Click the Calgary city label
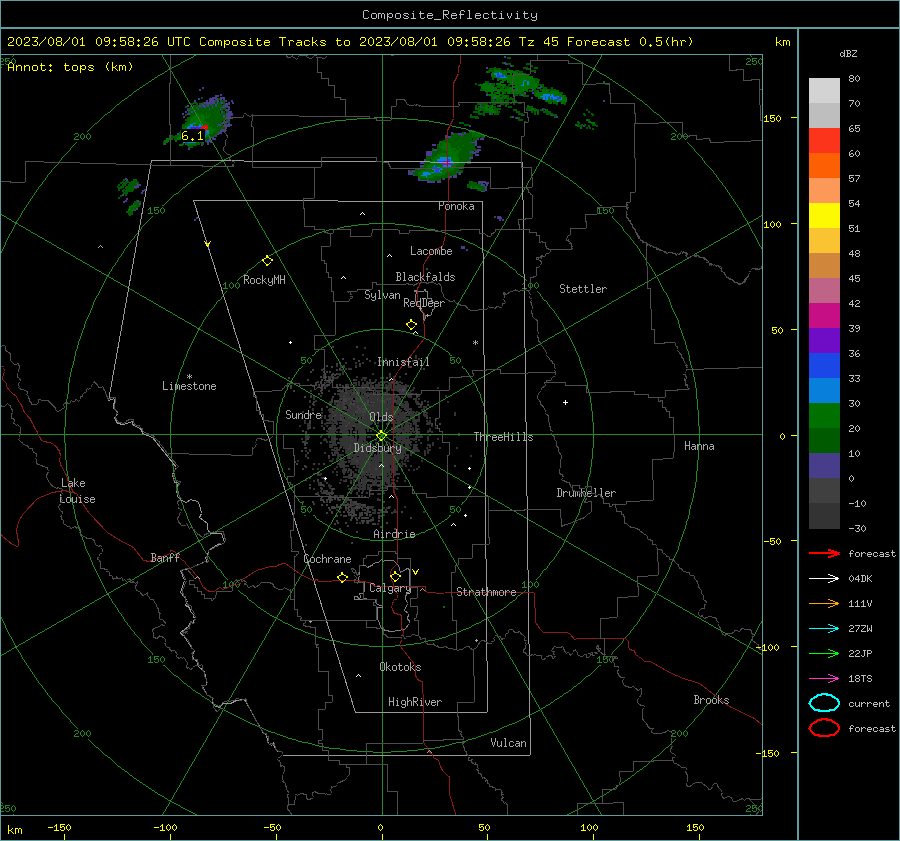Viewport: 900px width, 841px height. coord(390,588)
